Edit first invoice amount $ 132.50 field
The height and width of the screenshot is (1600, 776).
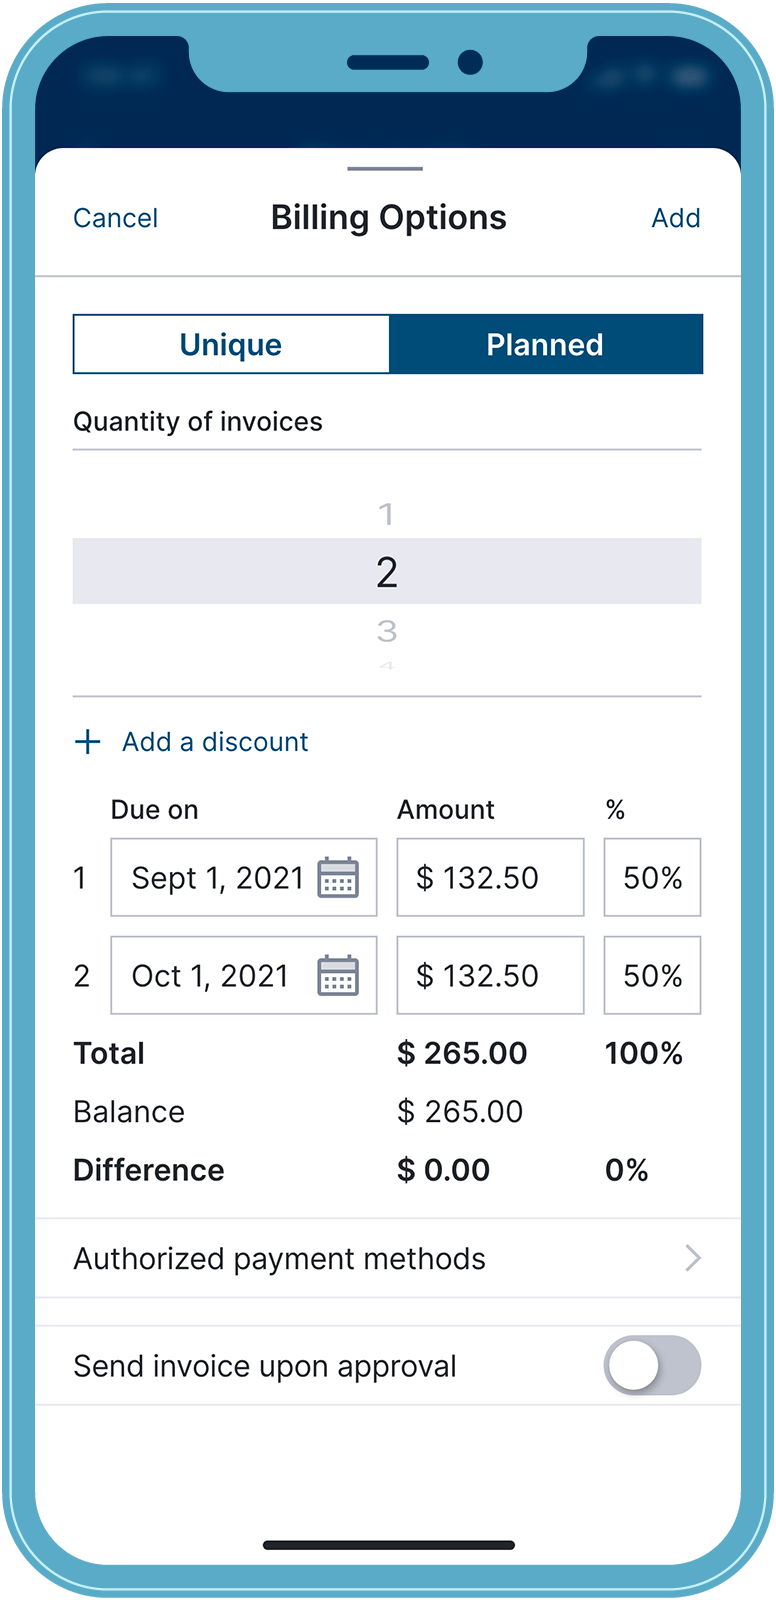tap(490, 878)
